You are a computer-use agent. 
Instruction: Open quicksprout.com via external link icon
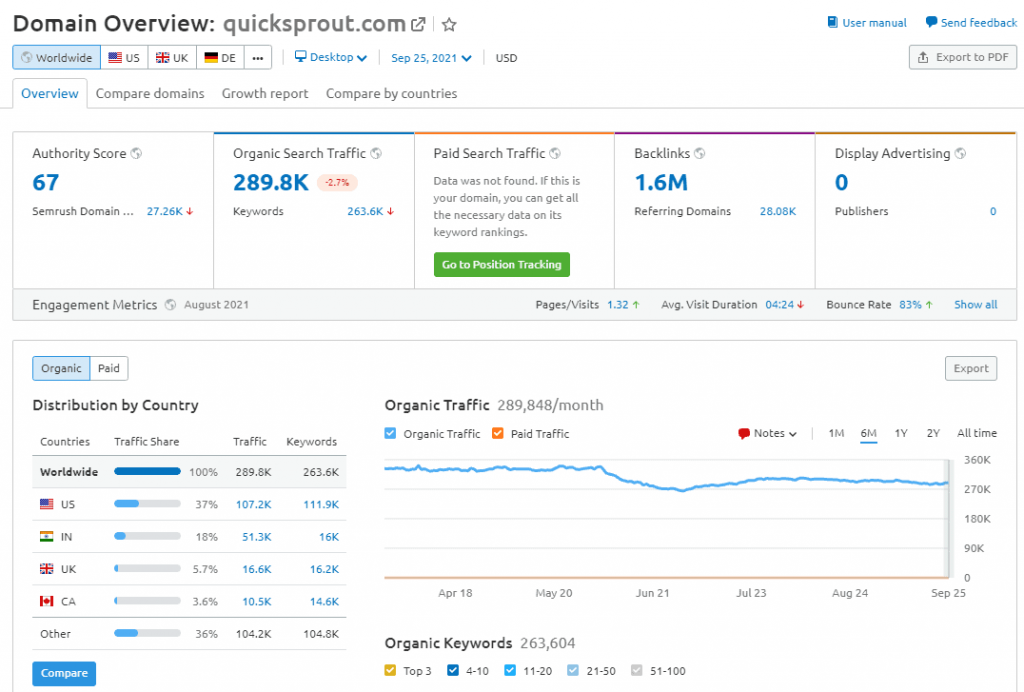point(418,25)
